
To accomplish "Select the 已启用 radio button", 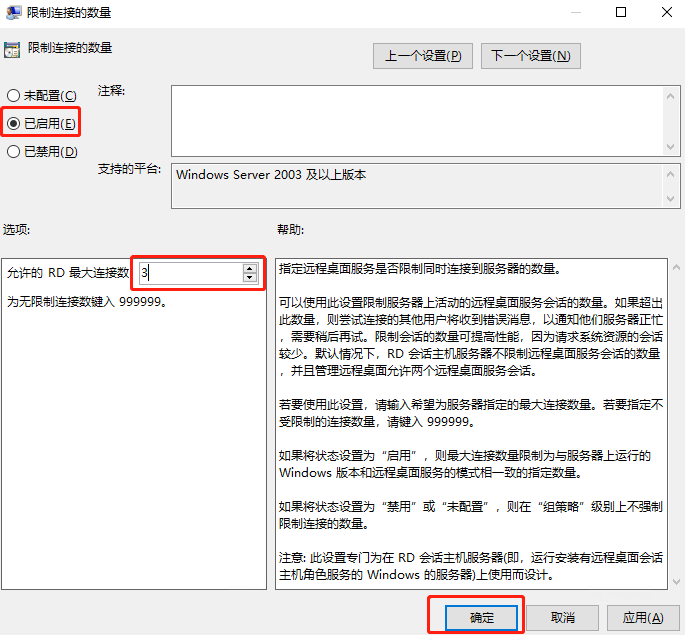I will (13, 123).
